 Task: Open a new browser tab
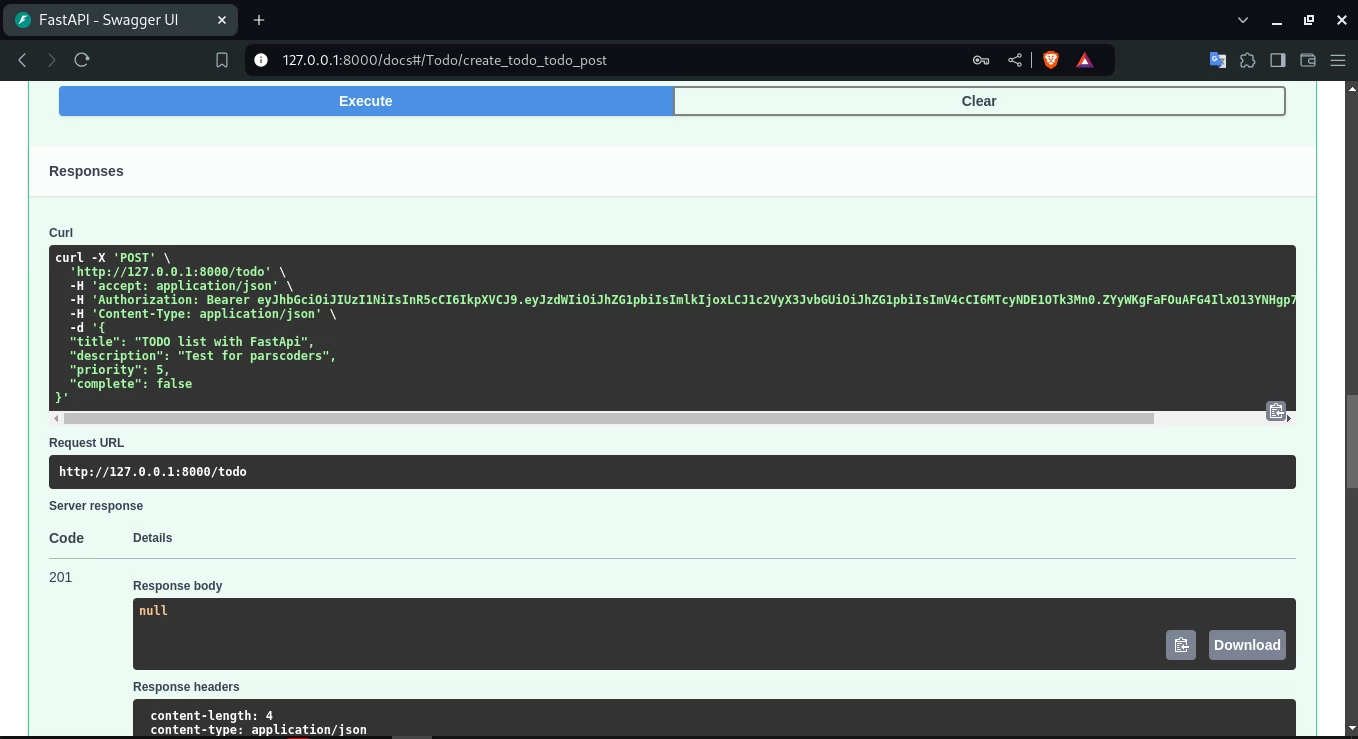coord(259,20)
